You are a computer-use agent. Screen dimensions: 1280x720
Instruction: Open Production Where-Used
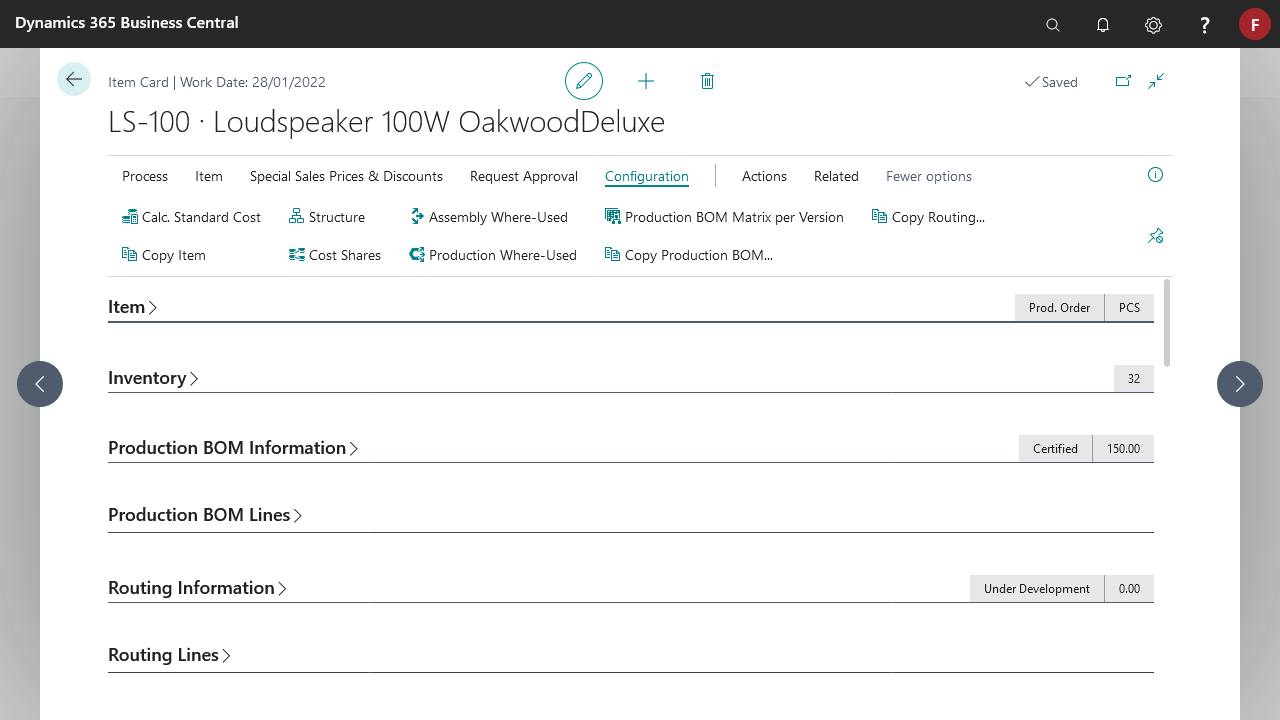493,255
